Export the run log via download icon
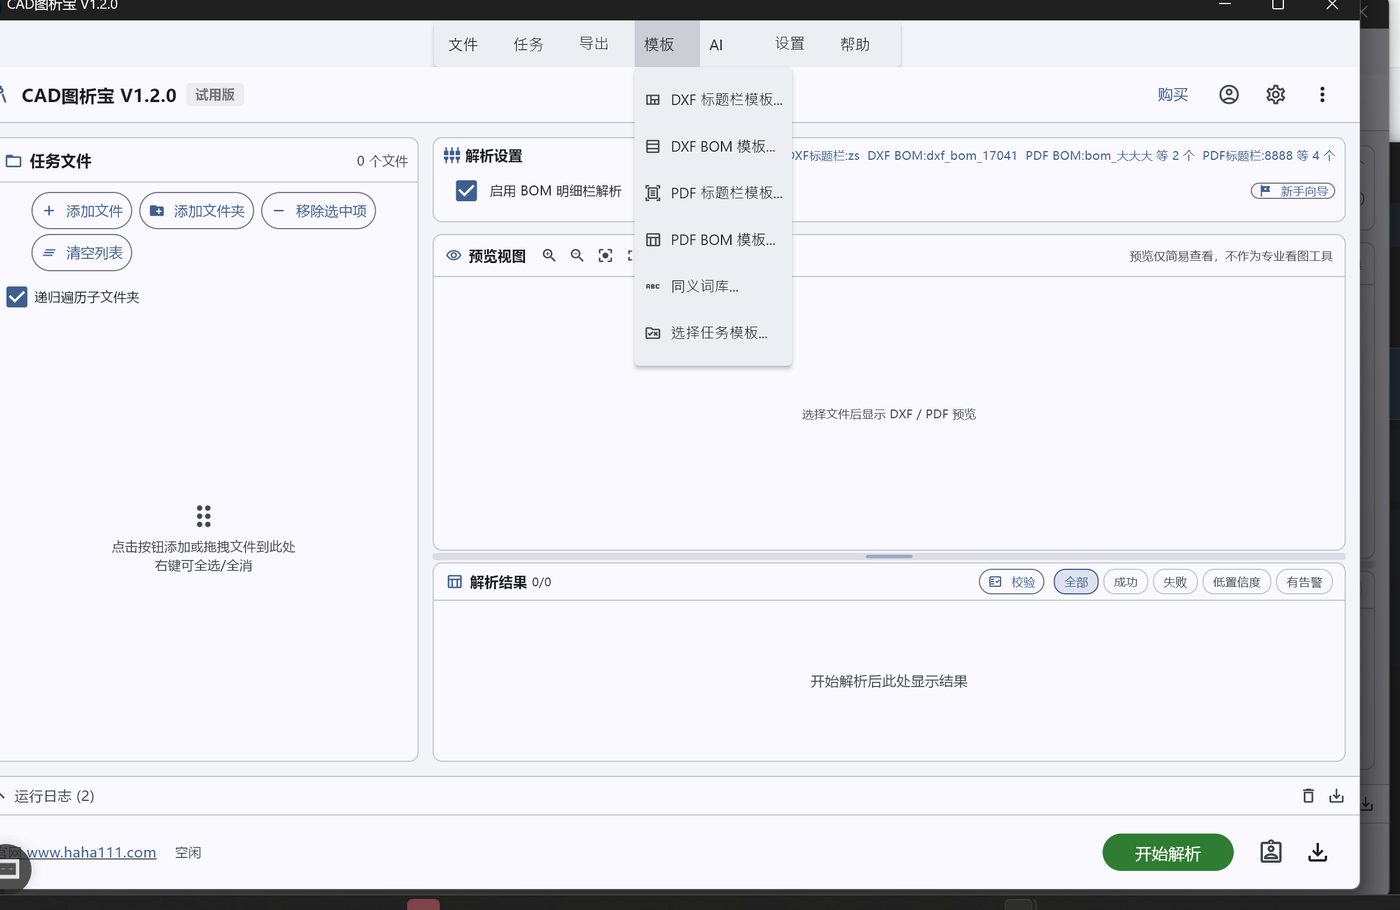The width and height of the screenshot is (1400, 910). (x=1337, y=796)
